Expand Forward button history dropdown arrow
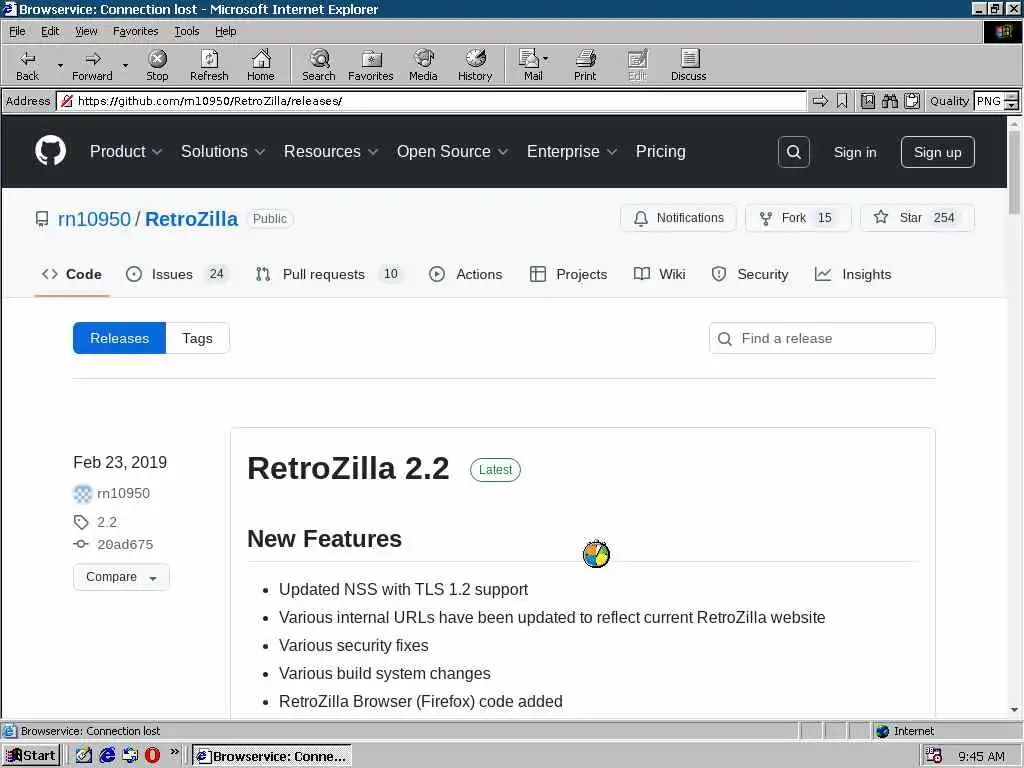This screenshot has height=768, width=1024. click(125, 65)
